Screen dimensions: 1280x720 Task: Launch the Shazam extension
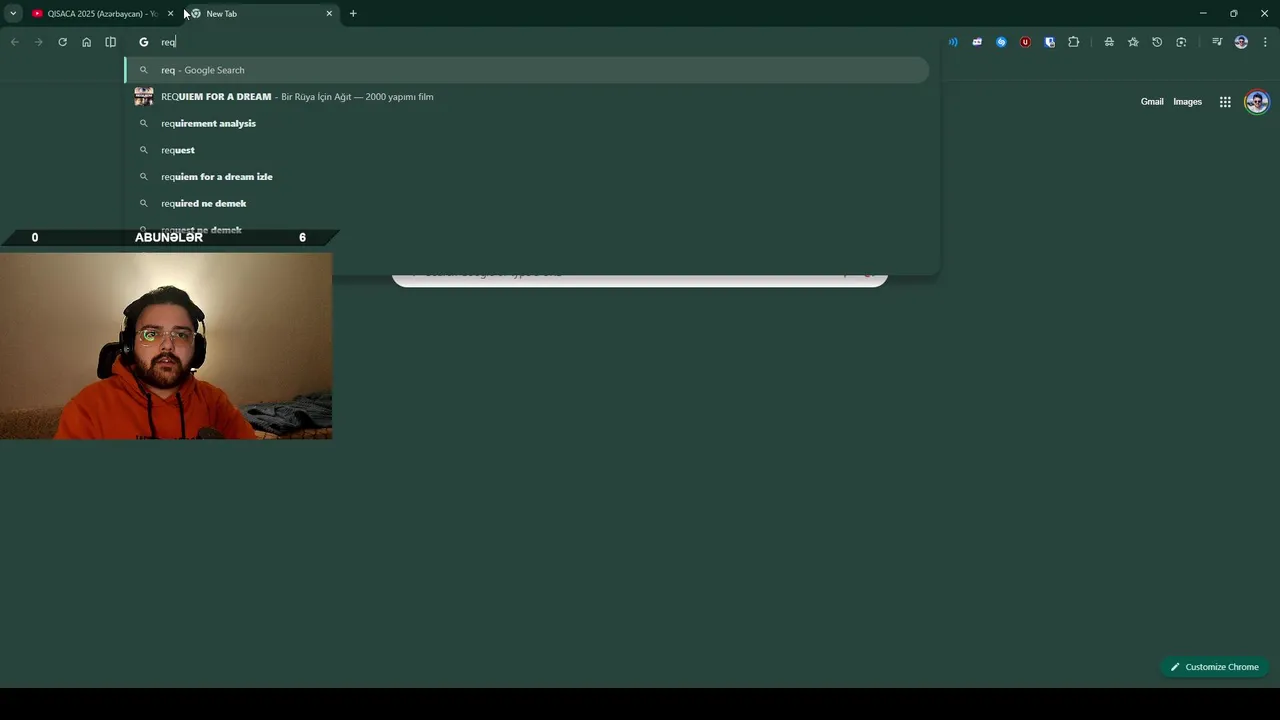click(x=1001, y=42)
